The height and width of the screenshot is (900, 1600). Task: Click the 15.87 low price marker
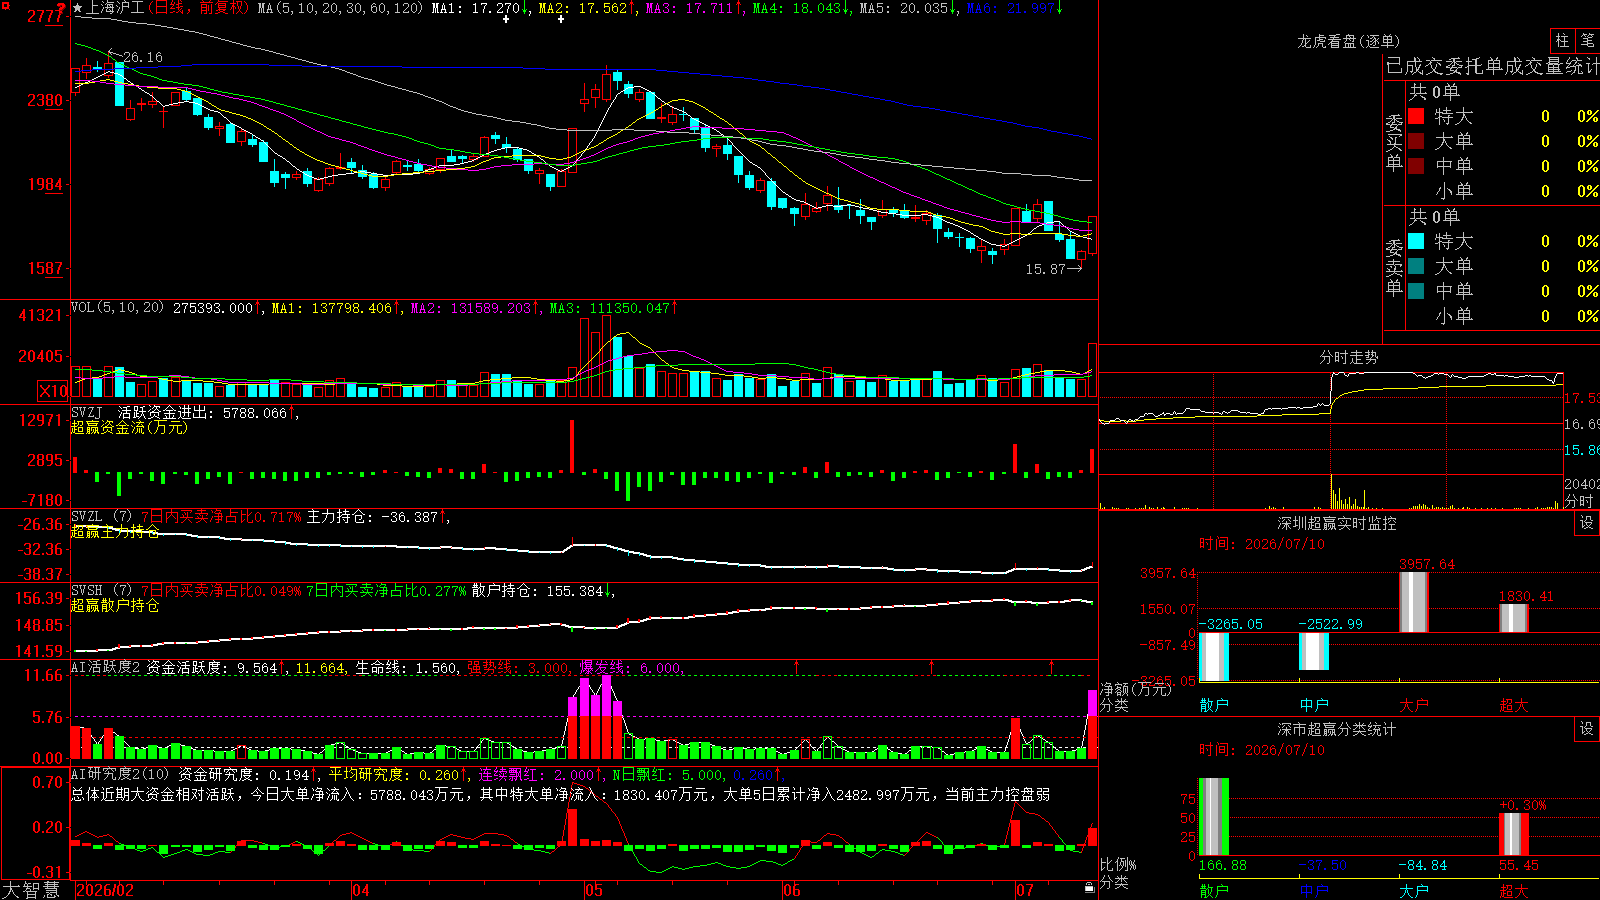(x=1054, y=269)
